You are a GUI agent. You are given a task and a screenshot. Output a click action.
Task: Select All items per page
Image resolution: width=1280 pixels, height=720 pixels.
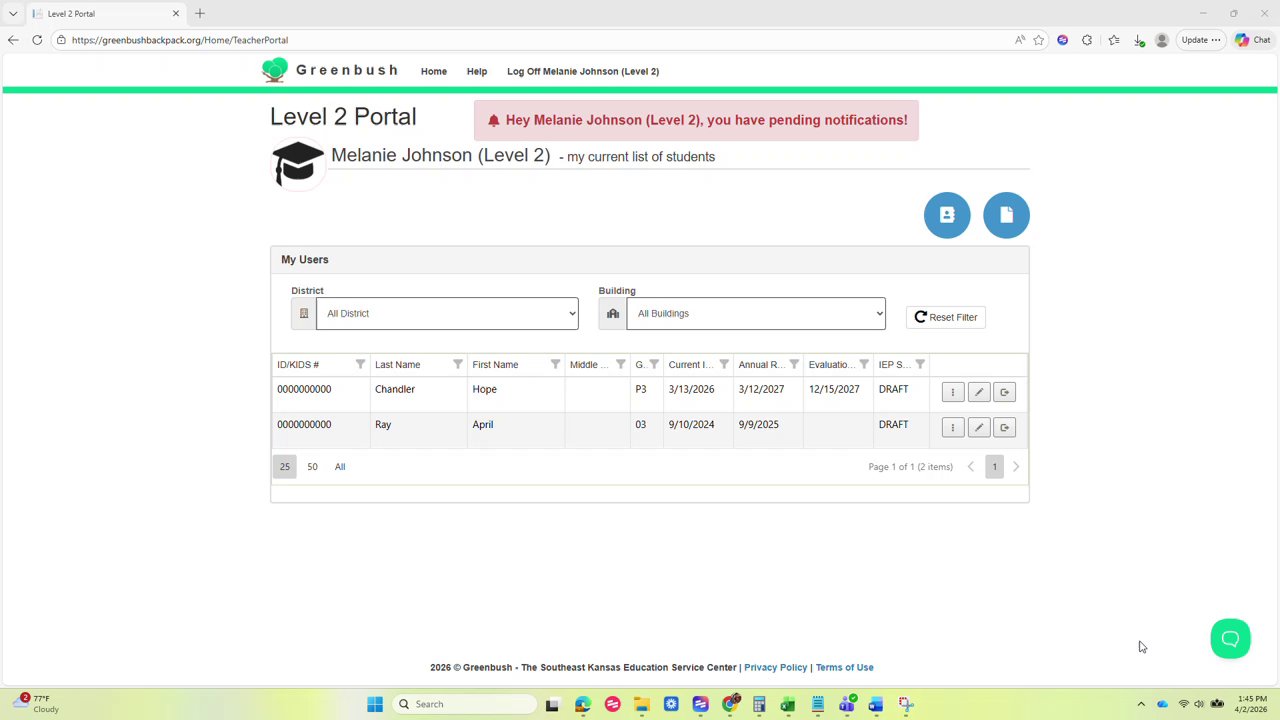coord(340,467)
